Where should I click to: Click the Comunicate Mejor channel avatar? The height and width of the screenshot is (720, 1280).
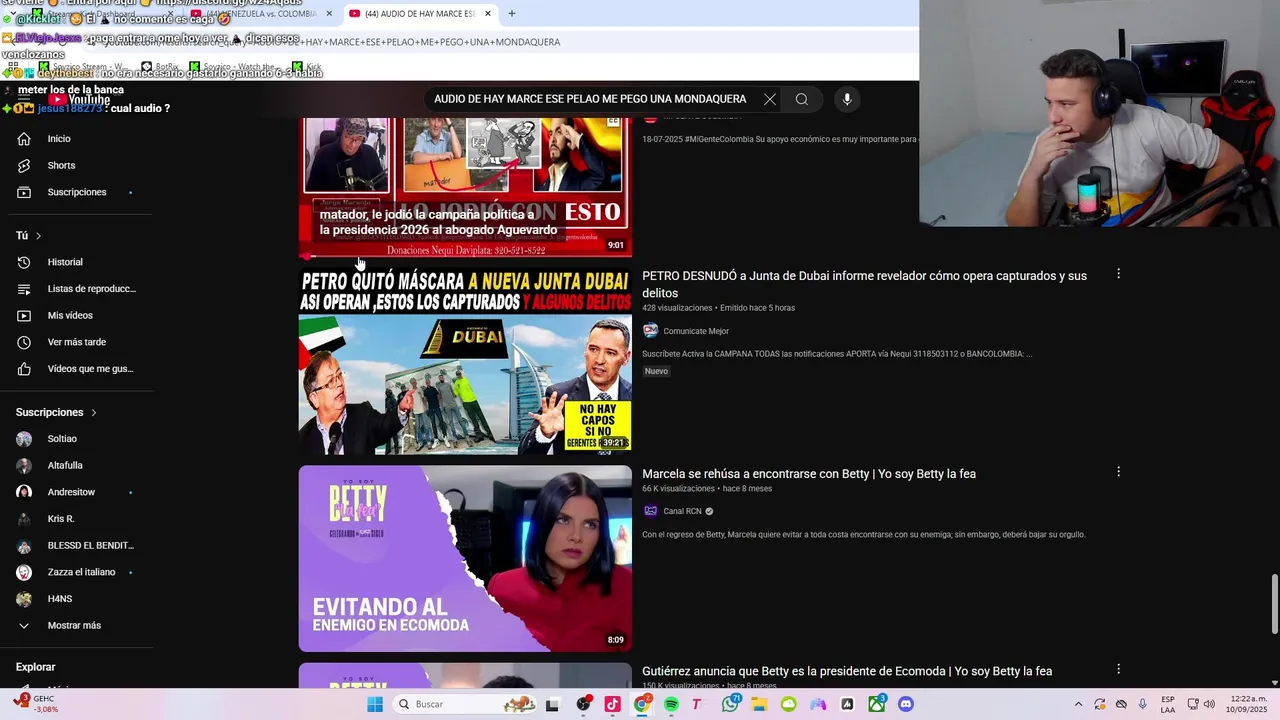[x=650, y=331]
